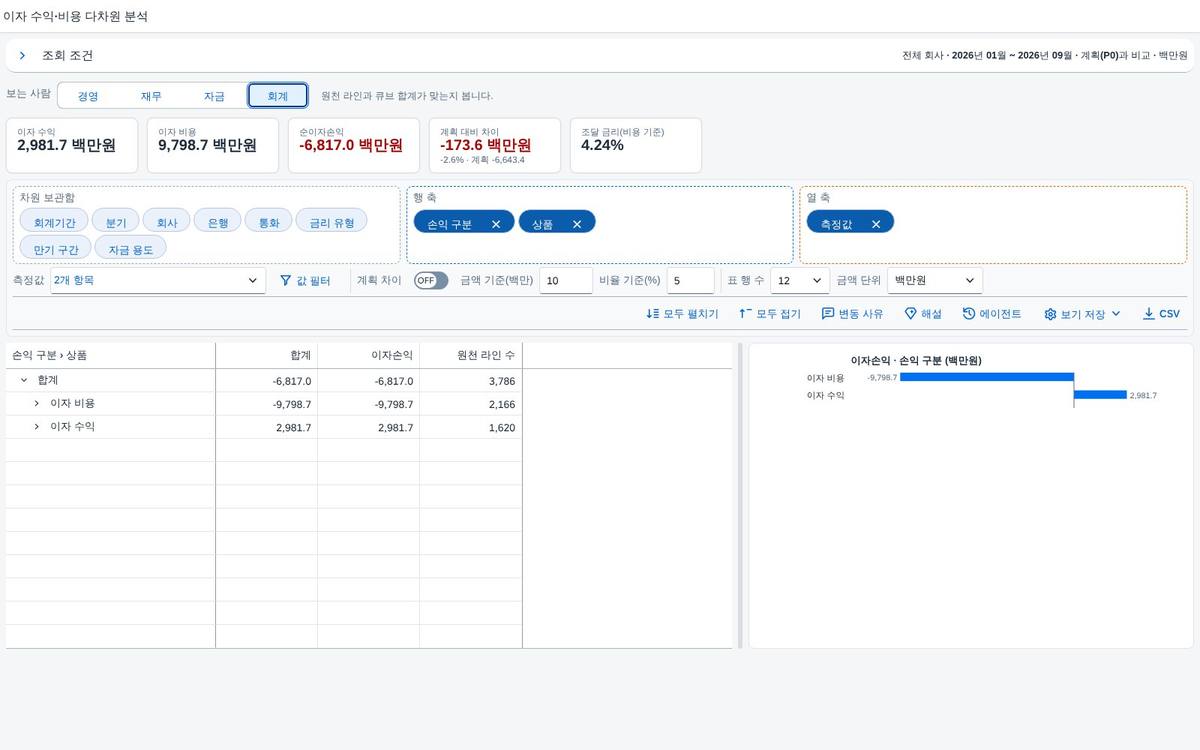1200x750 pixels.
Task: Expand the 이자 비용 tree row
Action: 36,404
